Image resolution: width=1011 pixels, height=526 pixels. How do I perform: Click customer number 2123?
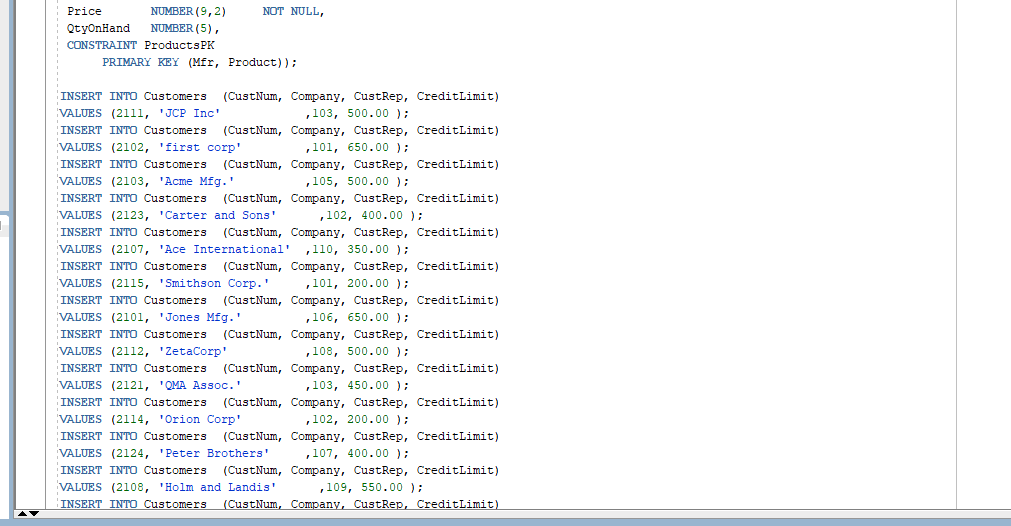click(x=130, y=215)
